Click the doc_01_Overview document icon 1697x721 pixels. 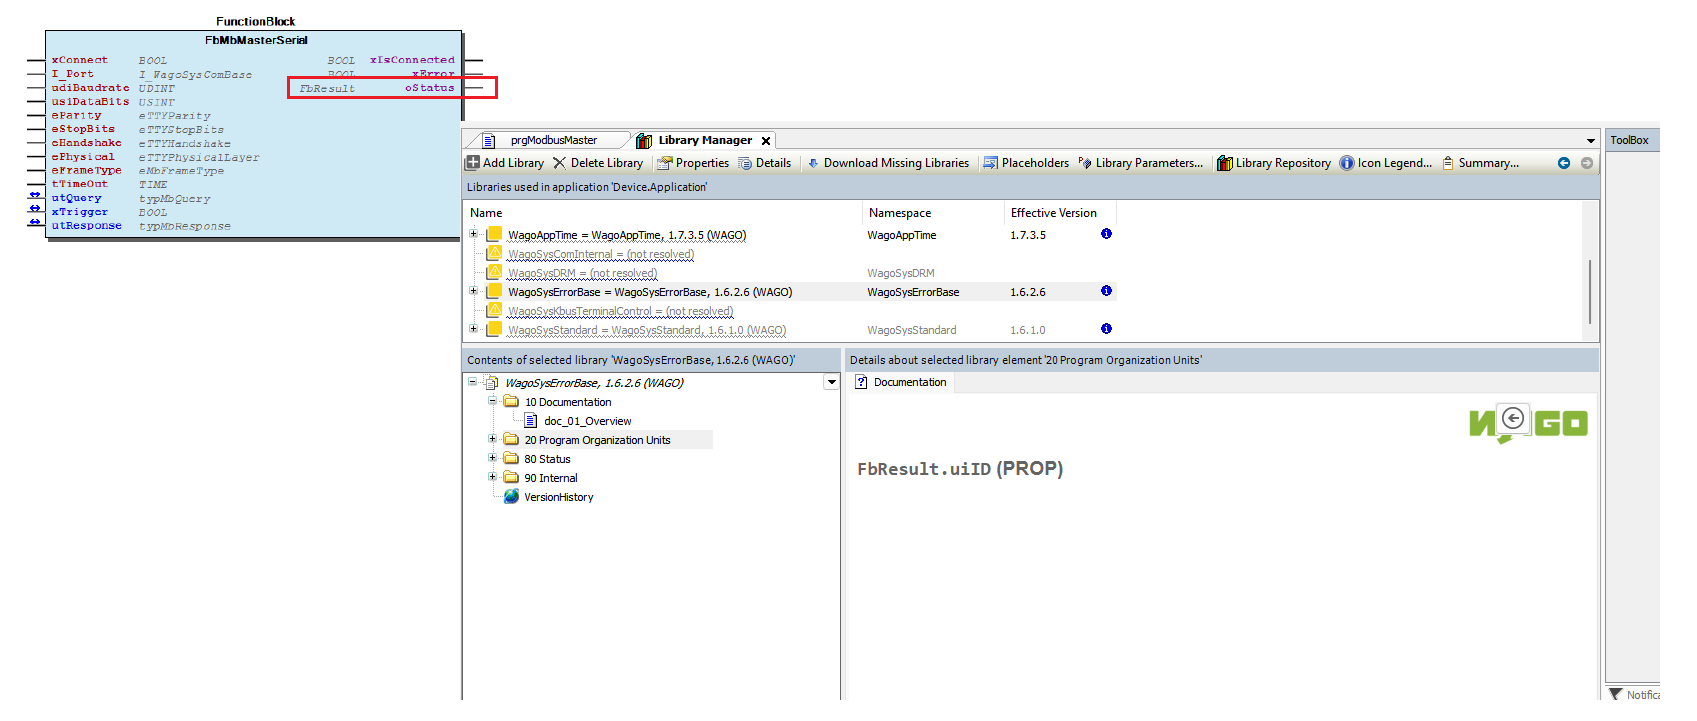[531, 420]
